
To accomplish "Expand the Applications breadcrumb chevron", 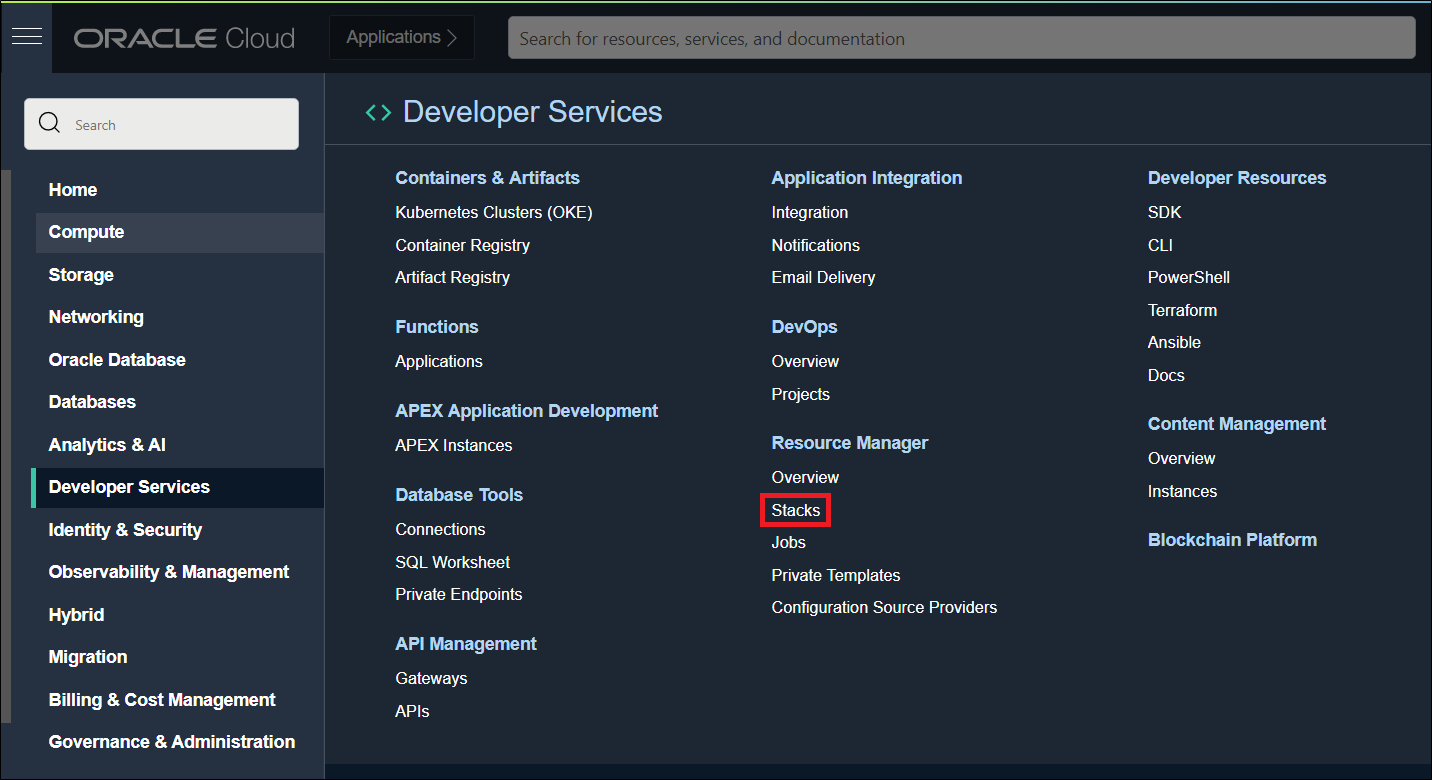I will (455, 37).
